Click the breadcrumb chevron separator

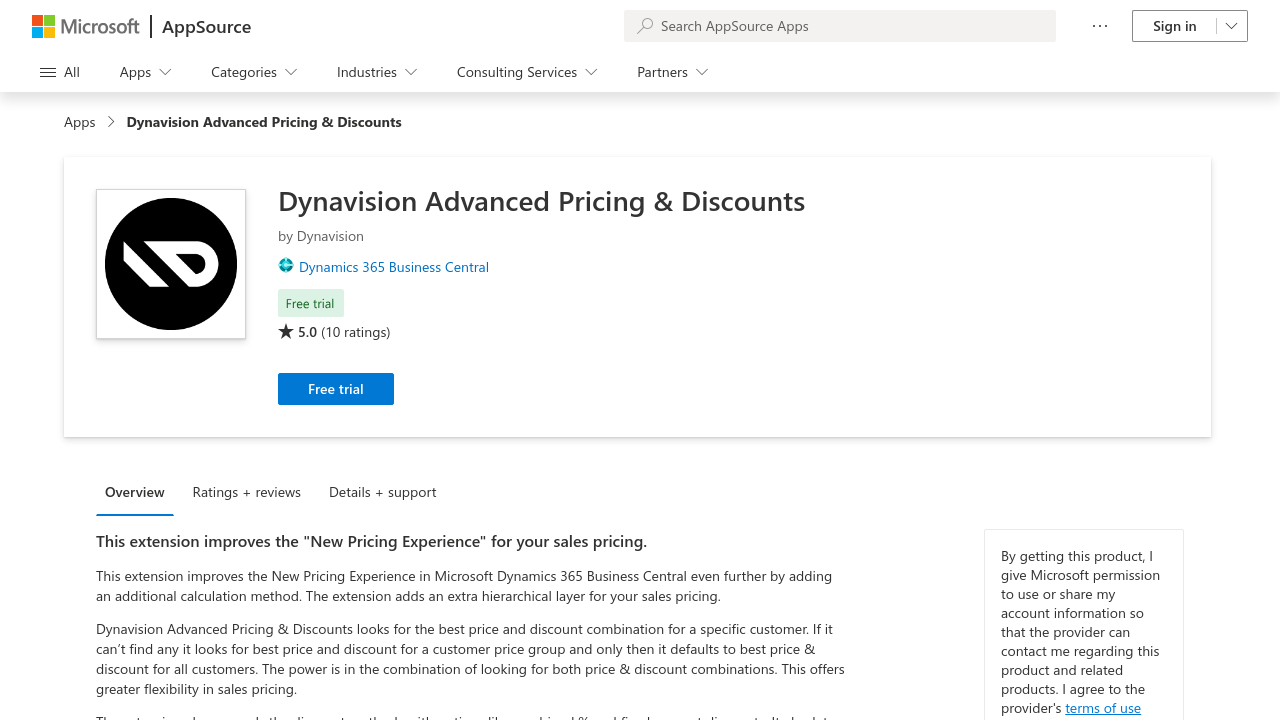pyautogui.click(x=111, y=122)
